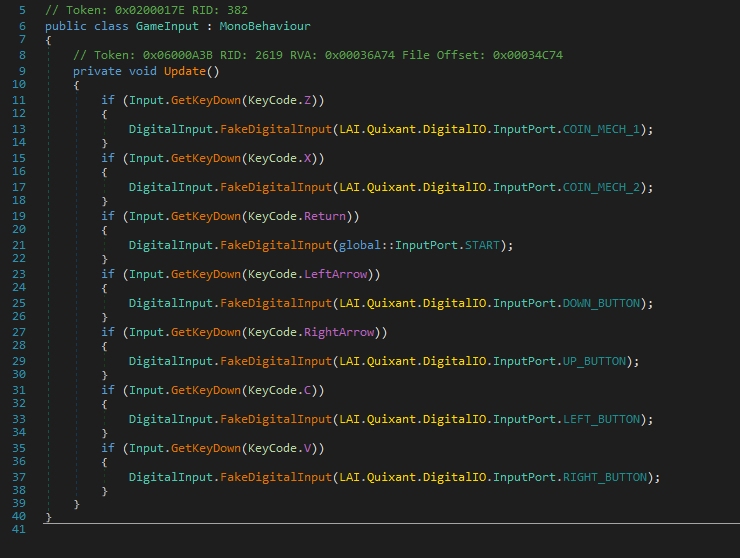Click the 'if' keyword on line 35

point(108,448)
